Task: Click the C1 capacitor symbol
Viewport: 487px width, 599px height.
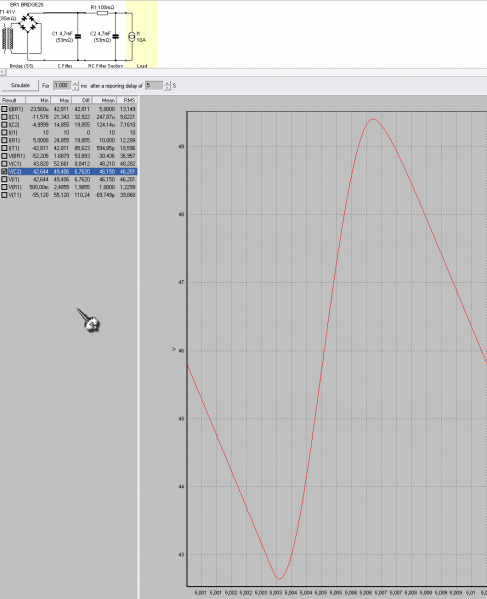Action: (78, 37)
